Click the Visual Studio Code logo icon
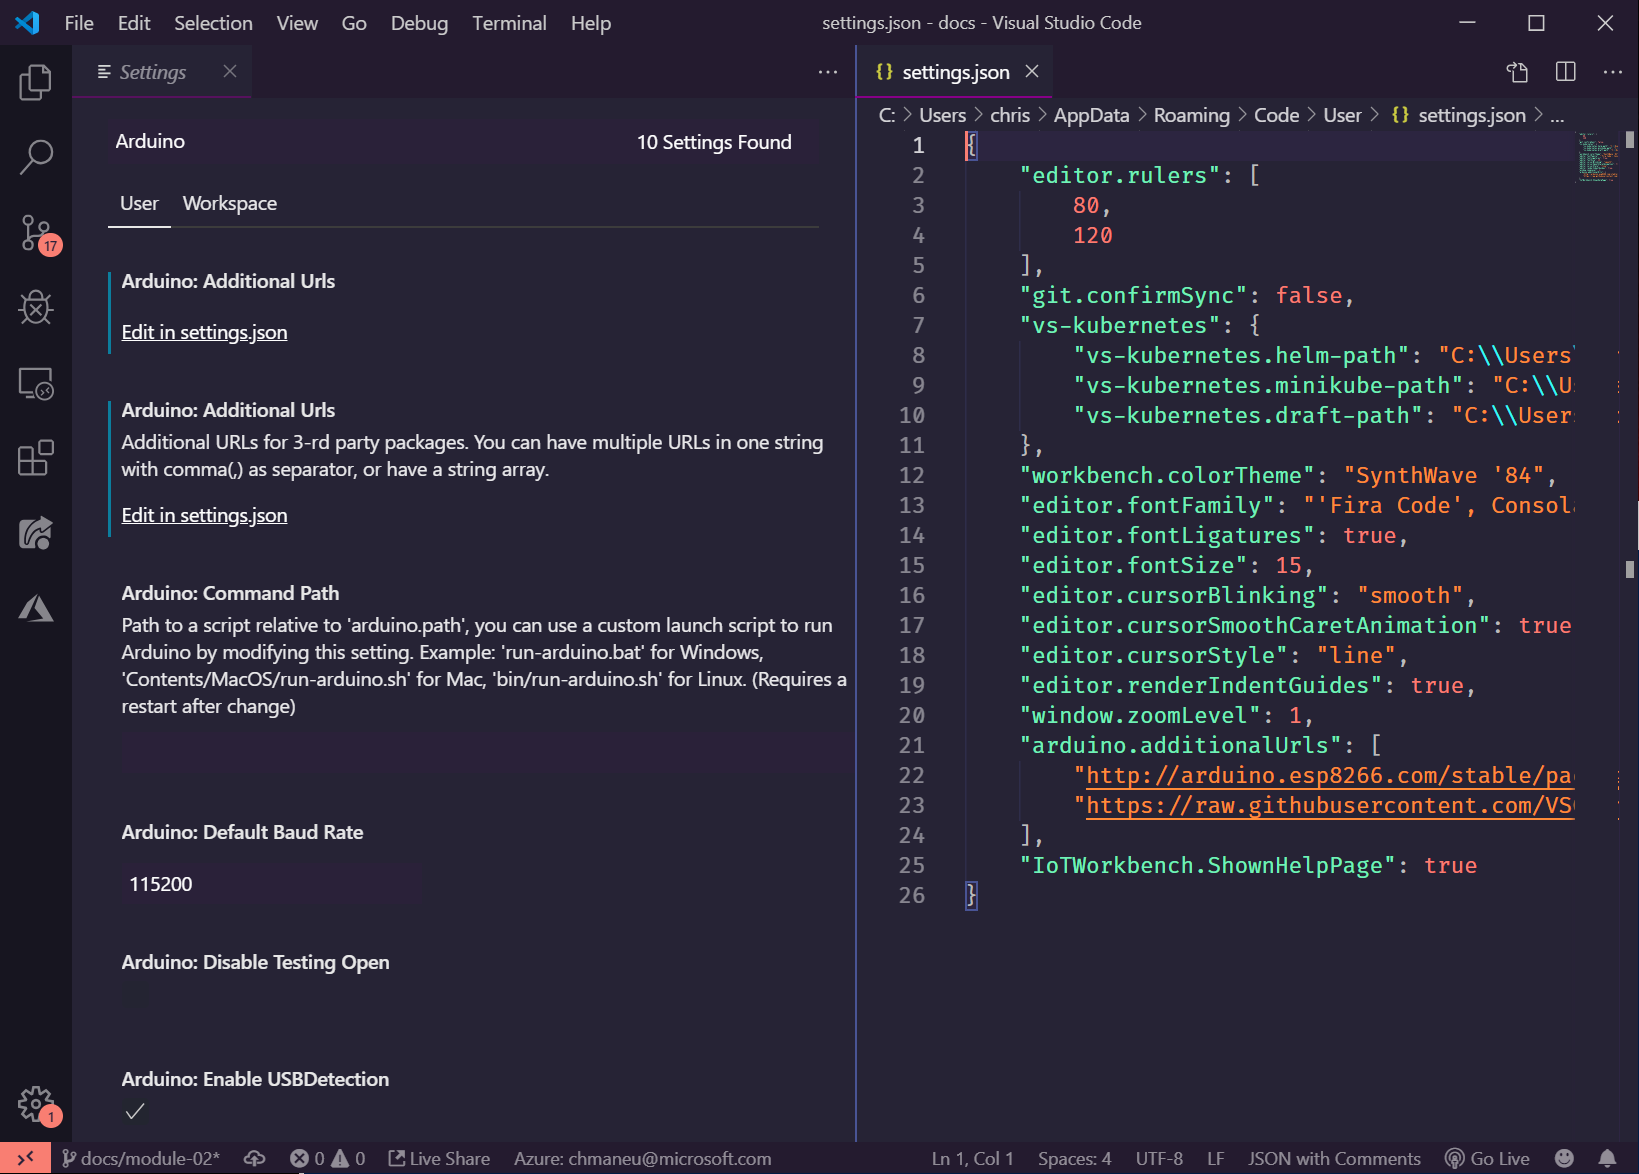 (27, 22)
